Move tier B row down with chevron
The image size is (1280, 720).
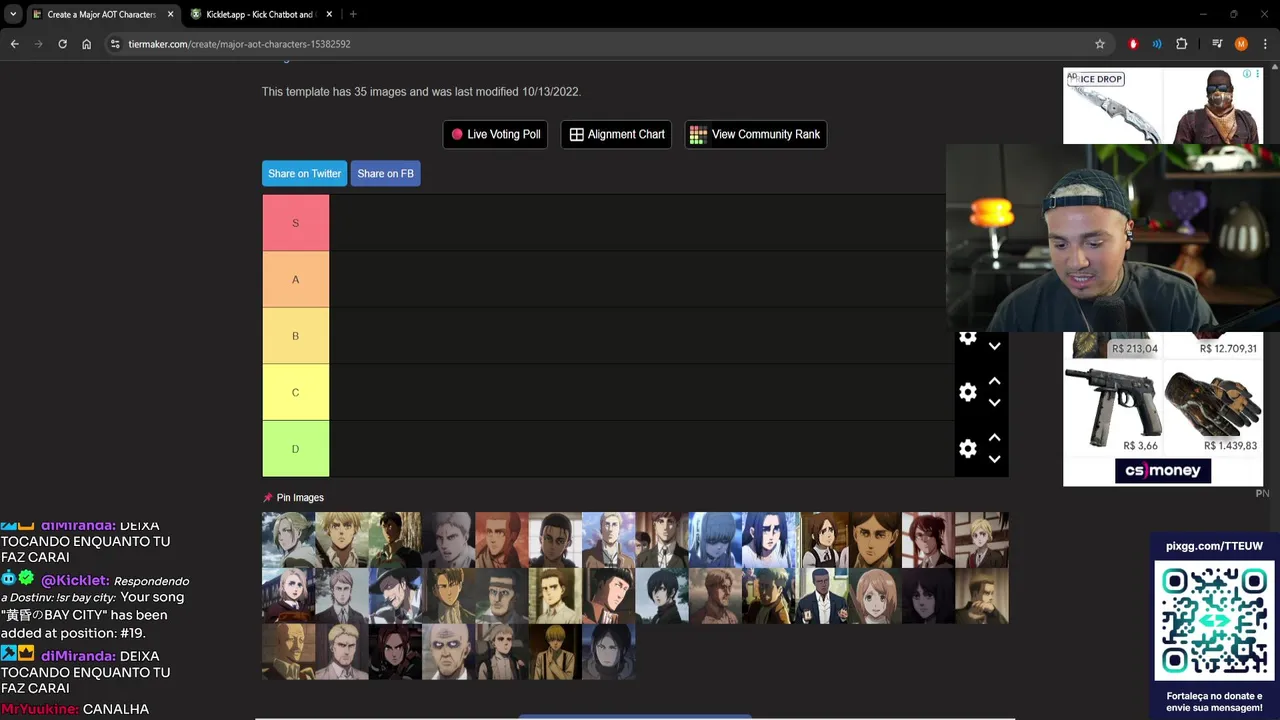995,346
